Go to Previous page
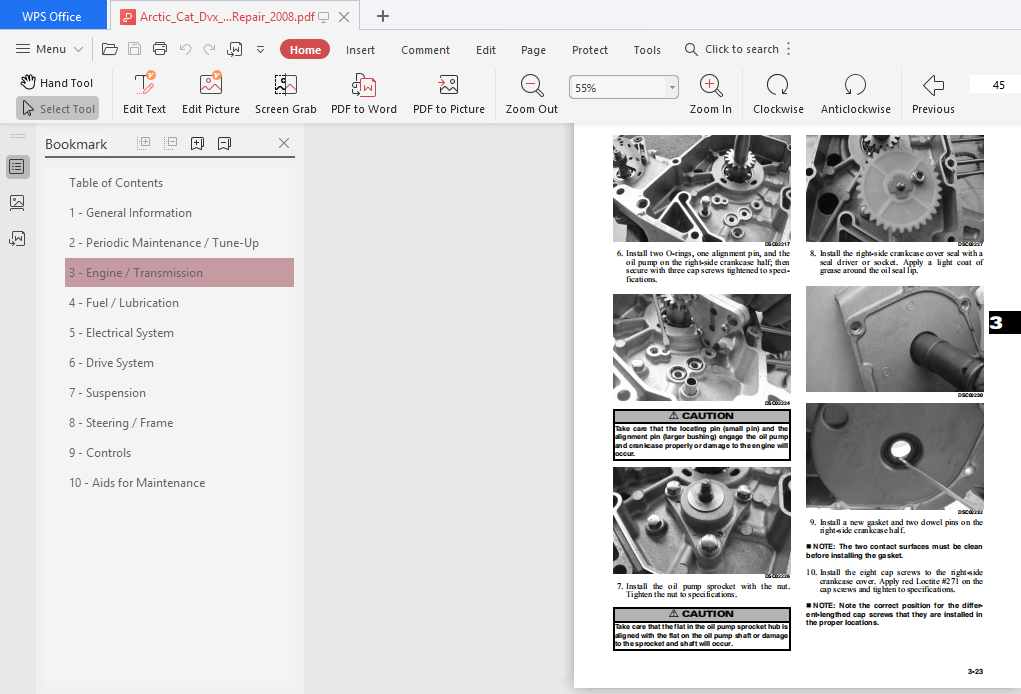 pyautogui.click(x=933, y=93)
